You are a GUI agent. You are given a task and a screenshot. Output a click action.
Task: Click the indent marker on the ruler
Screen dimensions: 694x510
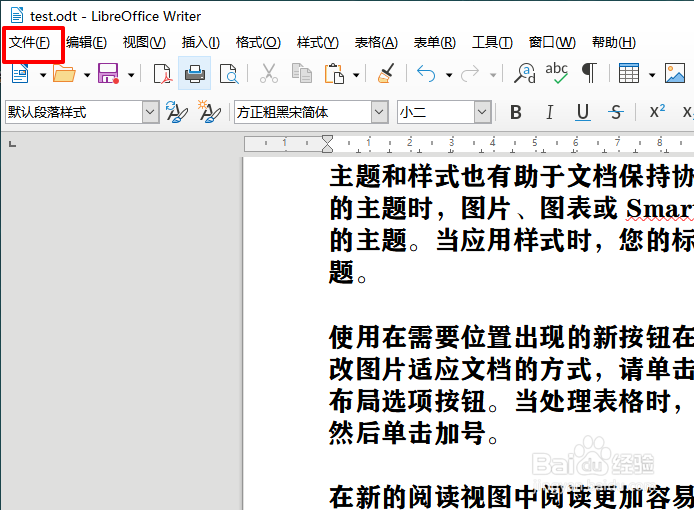(x=327, y=144)
